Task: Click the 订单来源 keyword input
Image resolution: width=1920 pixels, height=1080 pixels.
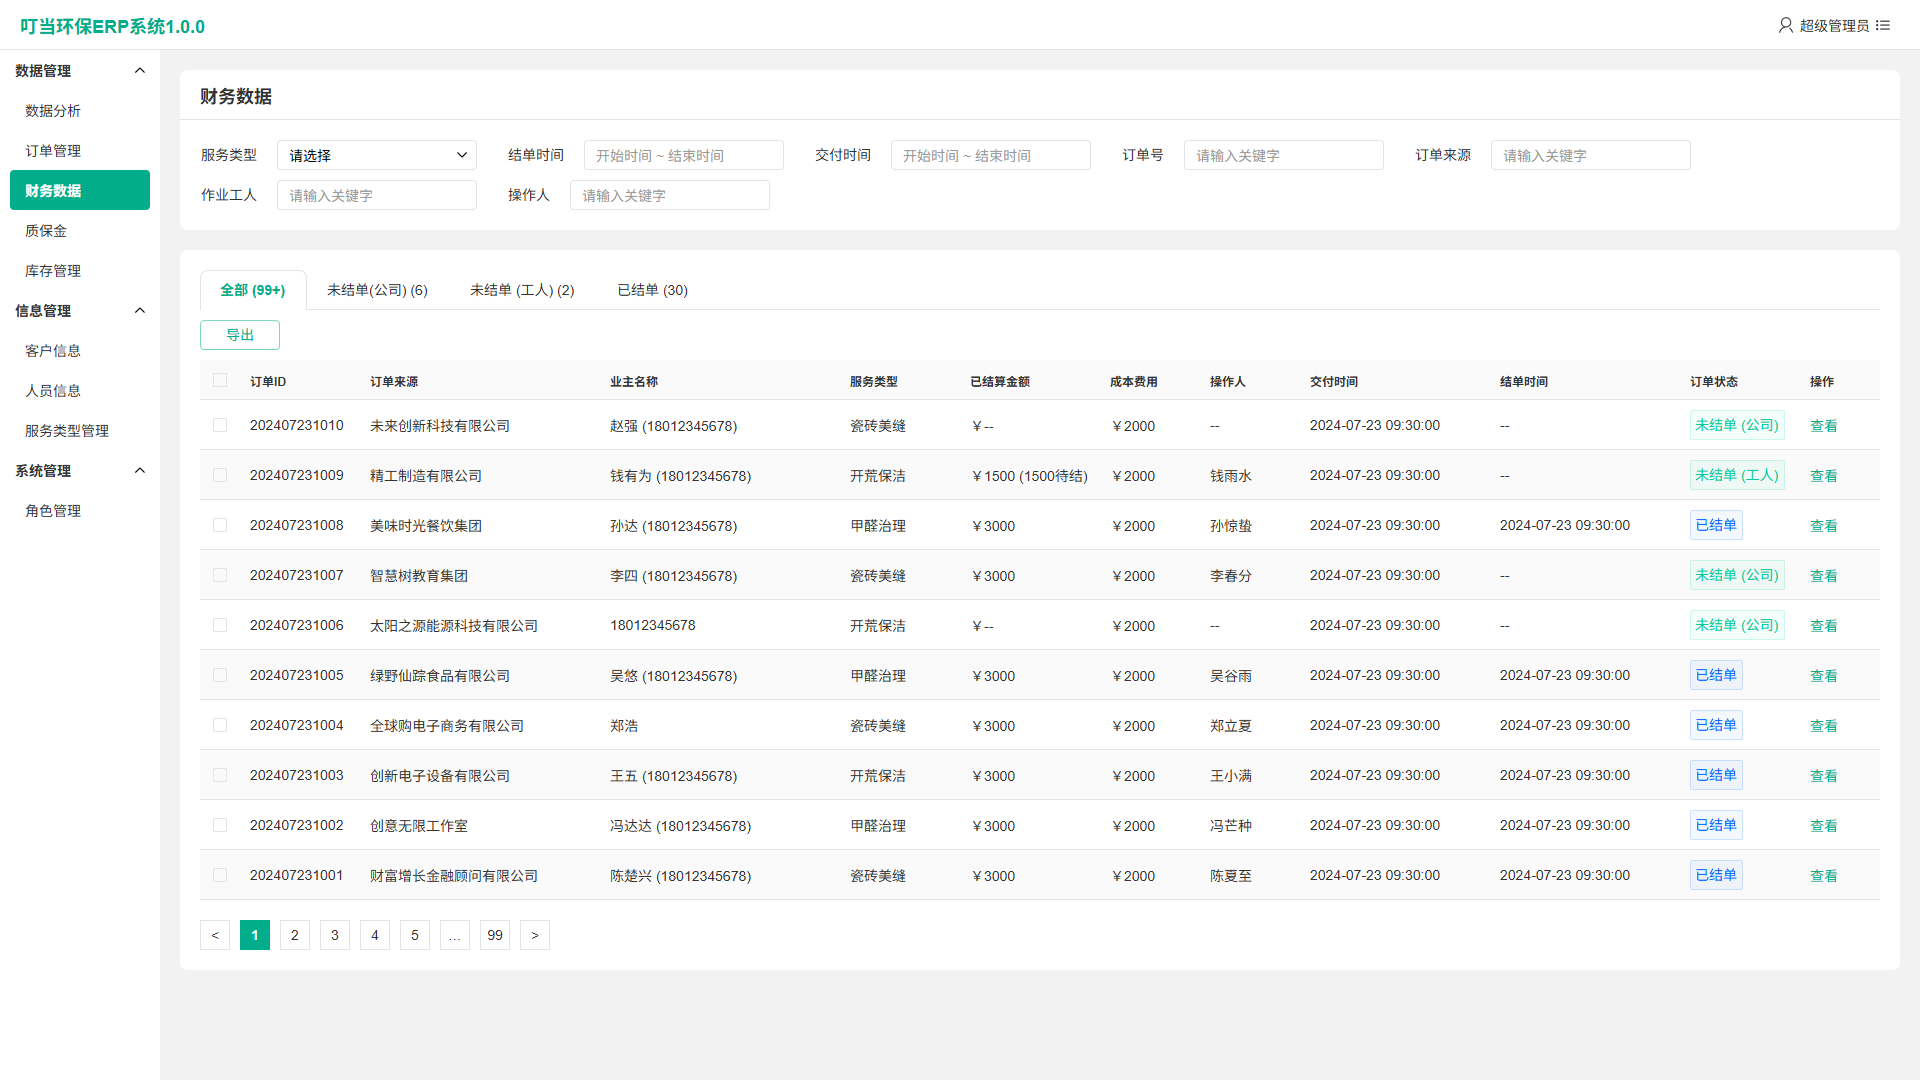Action: coord(1591,155)
